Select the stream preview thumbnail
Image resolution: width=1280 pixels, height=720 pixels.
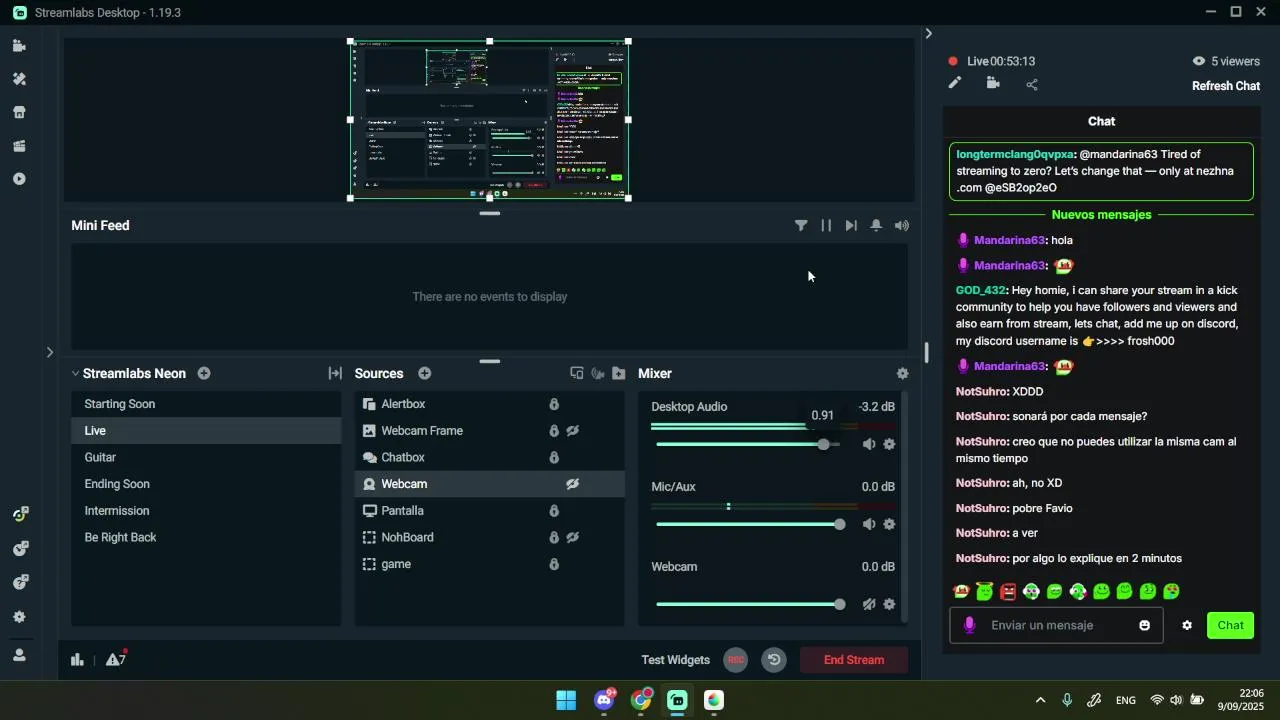pos(489,120)
